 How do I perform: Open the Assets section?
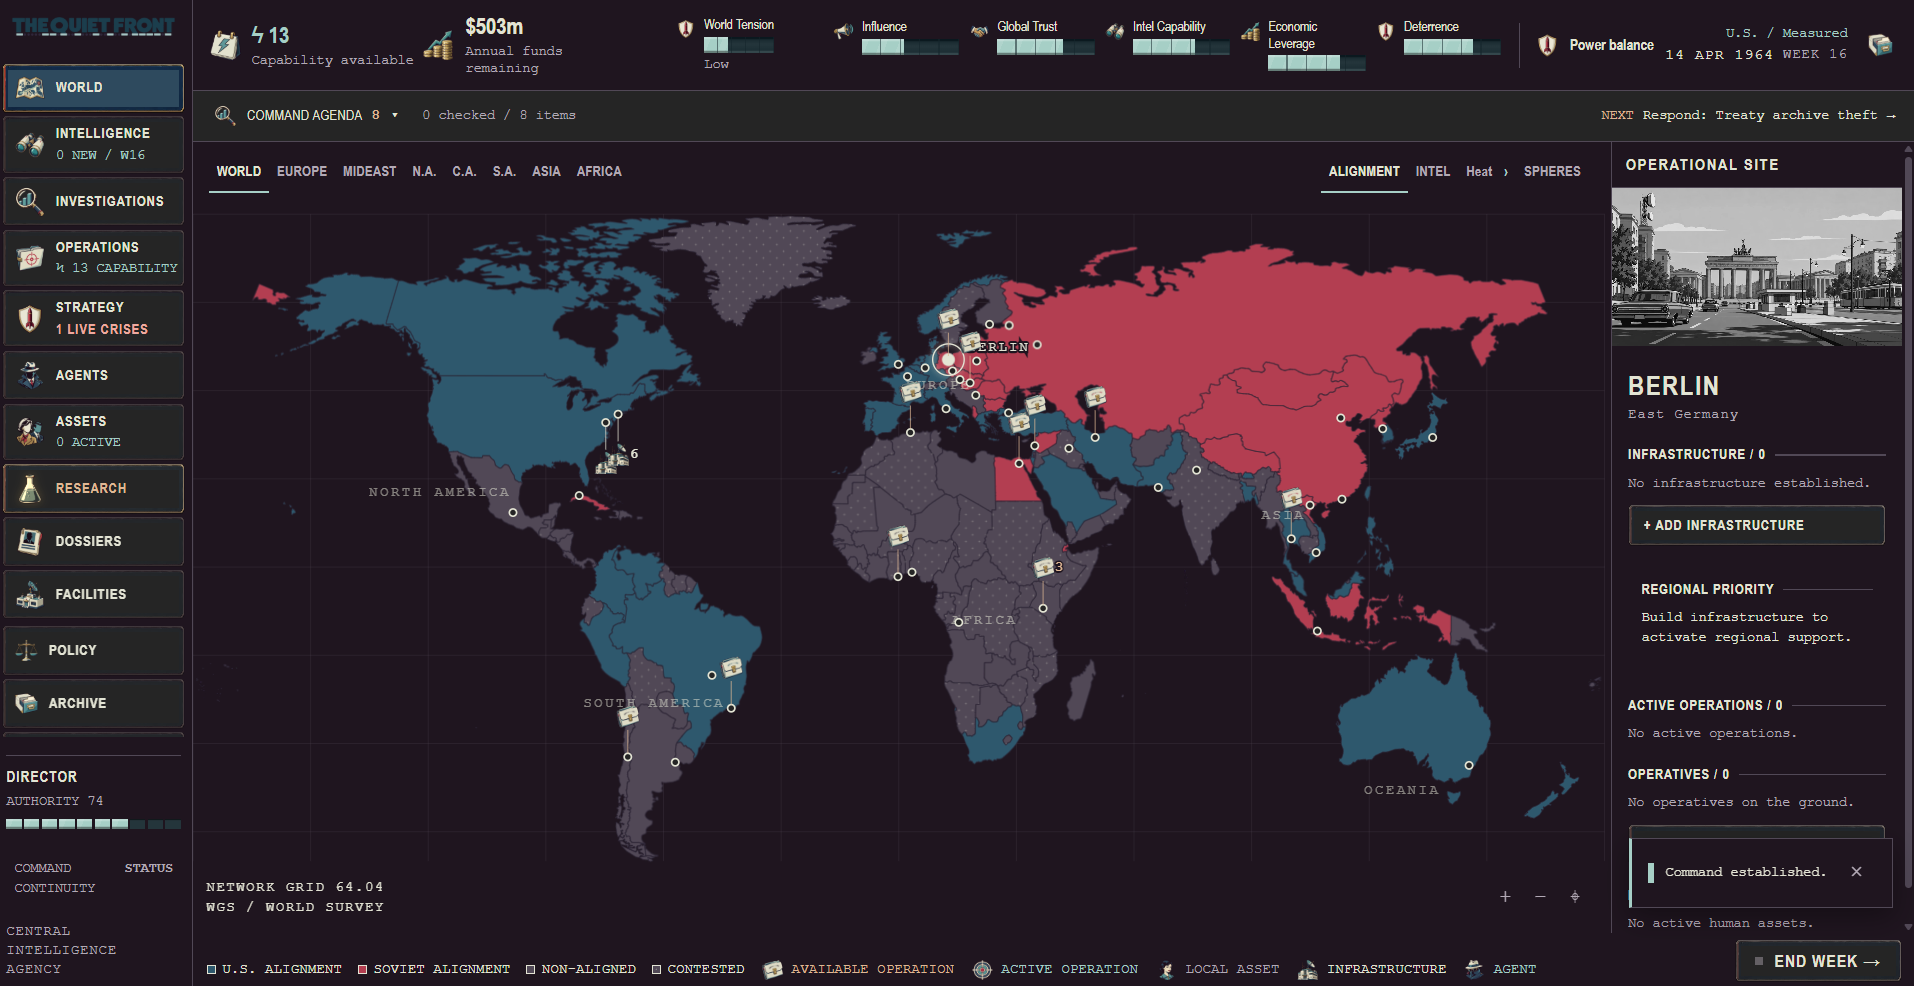tap(94, 431)
